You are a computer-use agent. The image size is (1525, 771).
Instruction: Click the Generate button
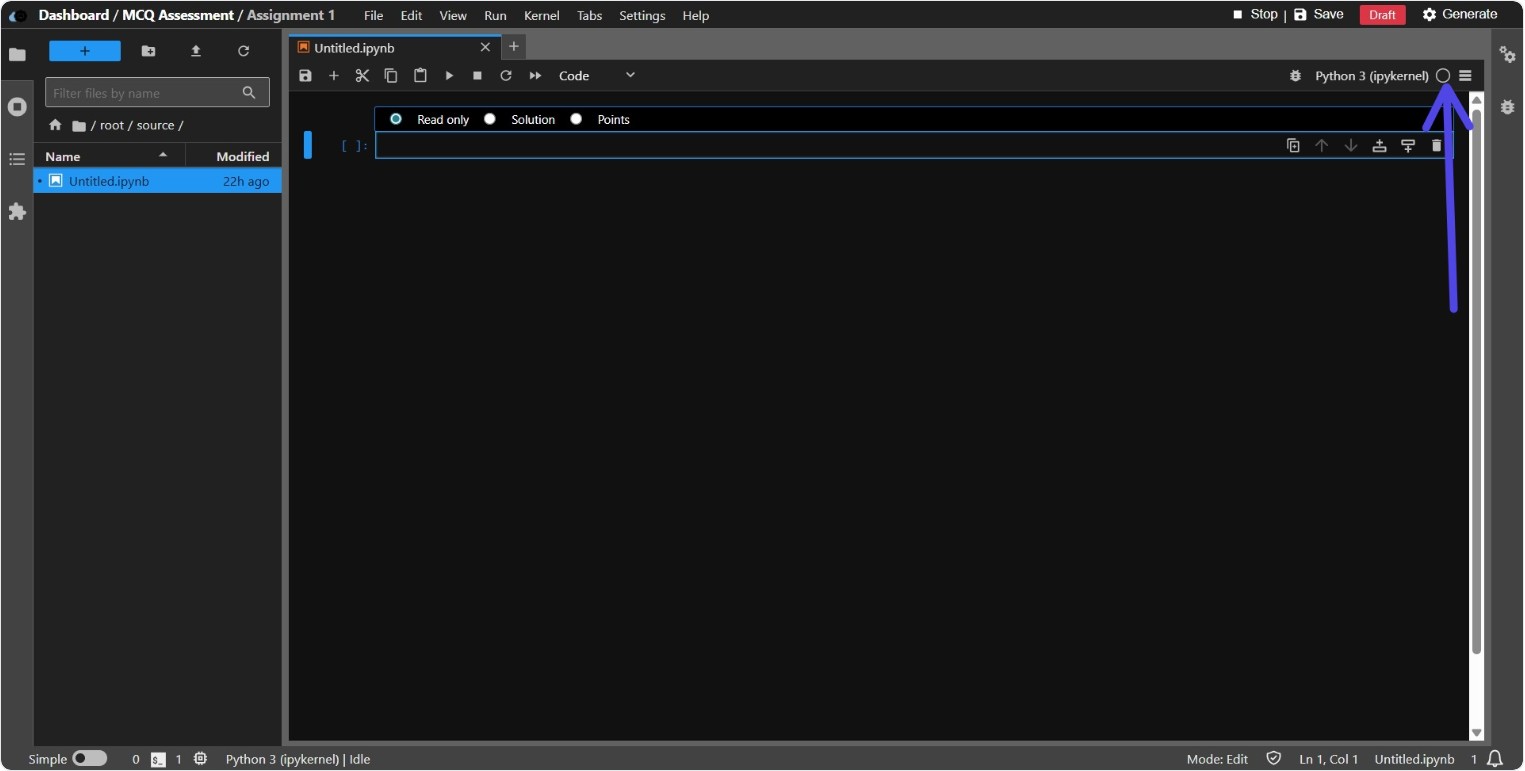click(1460, 14)
